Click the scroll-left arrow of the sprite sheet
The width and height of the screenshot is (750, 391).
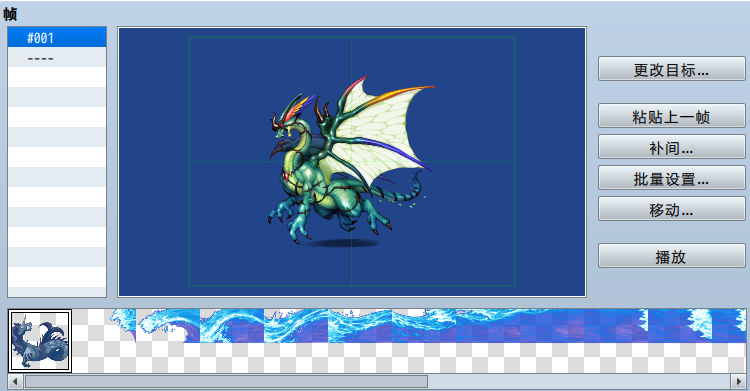point(15,381)
